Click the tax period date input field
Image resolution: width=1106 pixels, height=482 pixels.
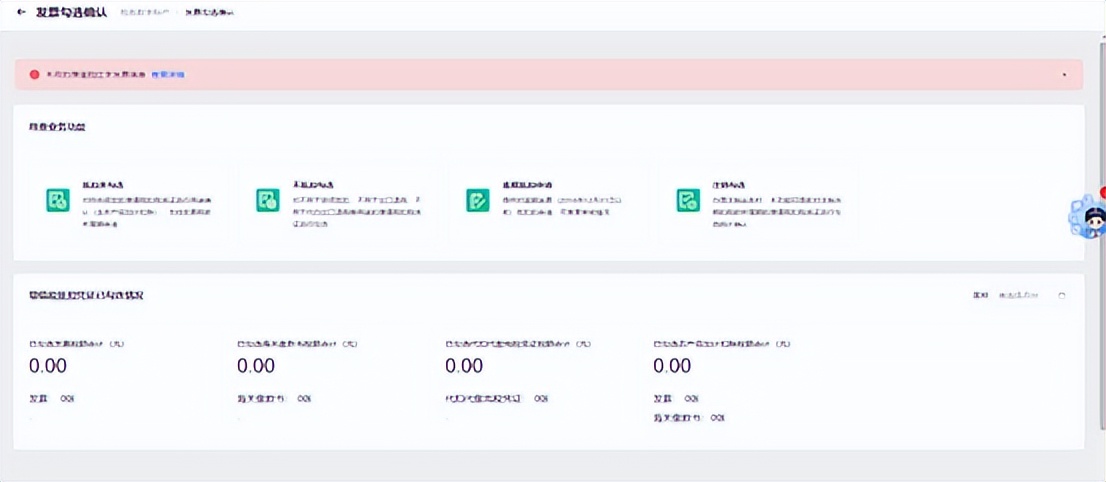click(x=1018, y=296)
